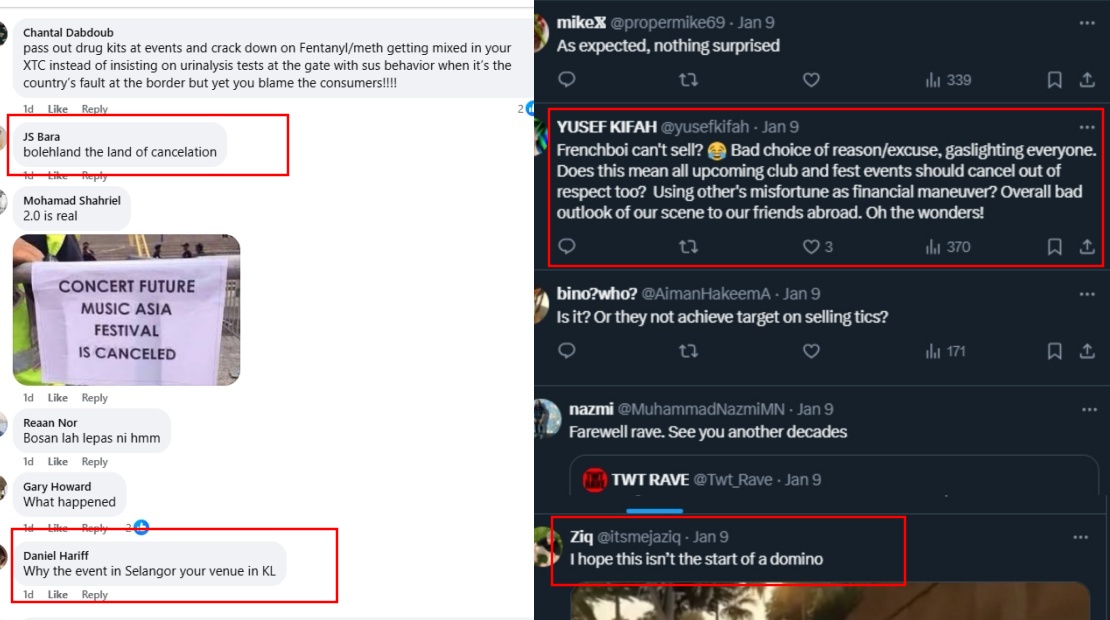Retweet mikeX's post

(688, 80)
